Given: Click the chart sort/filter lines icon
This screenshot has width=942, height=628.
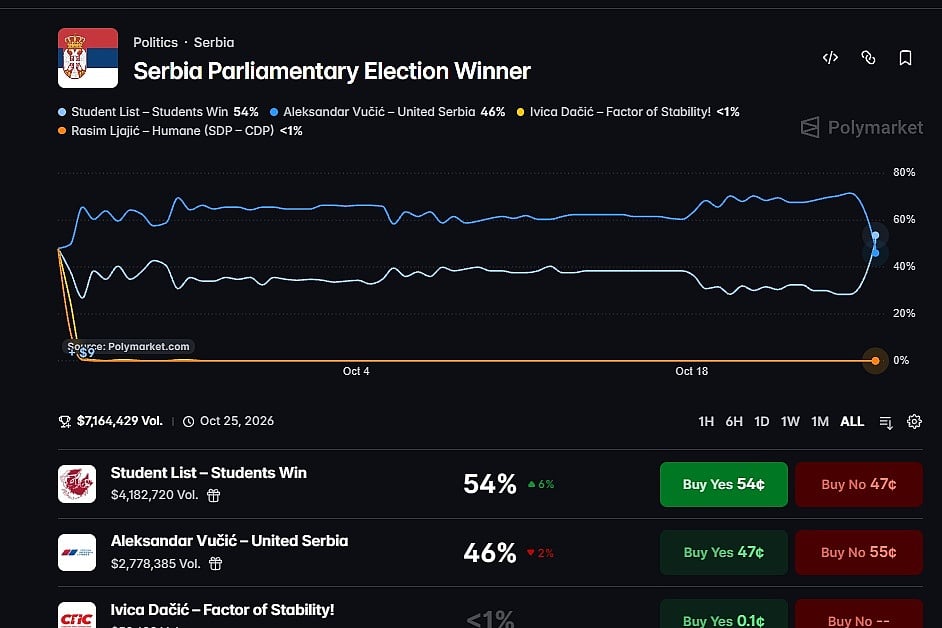Looking at the screenshot, I should (886, 422).
